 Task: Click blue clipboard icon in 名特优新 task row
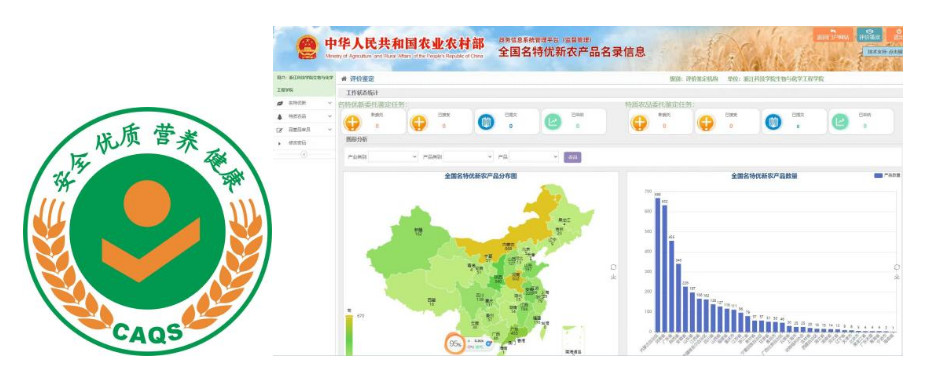coord(486,122)
